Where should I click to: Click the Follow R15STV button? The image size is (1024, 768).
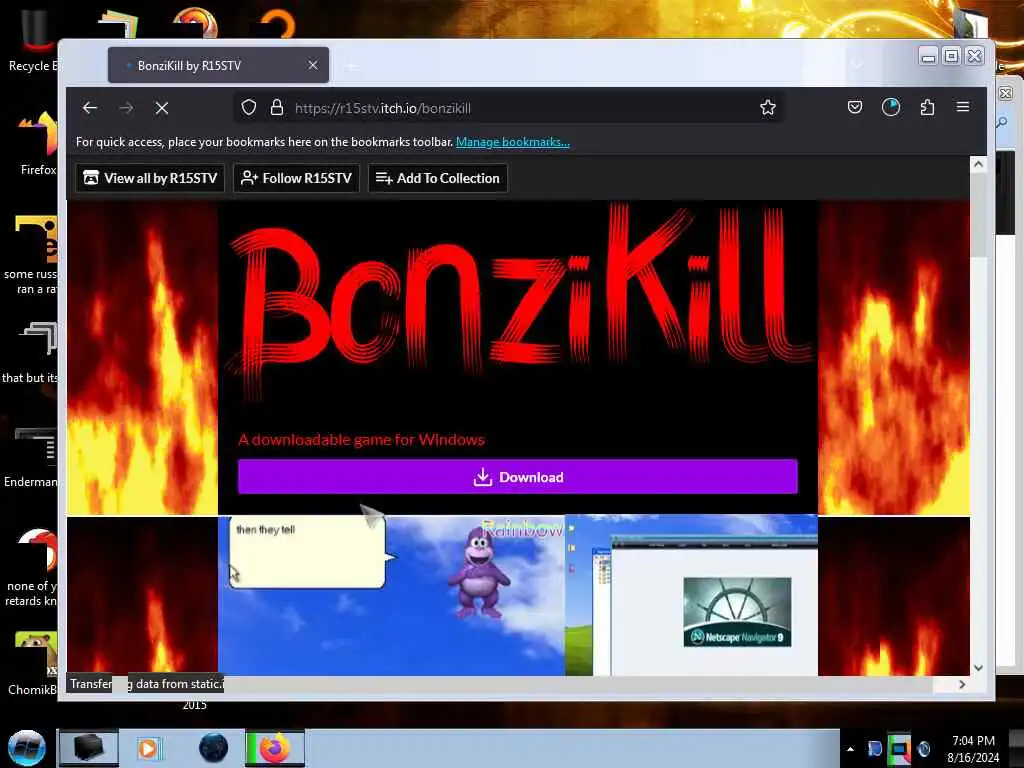pos(296,178)
